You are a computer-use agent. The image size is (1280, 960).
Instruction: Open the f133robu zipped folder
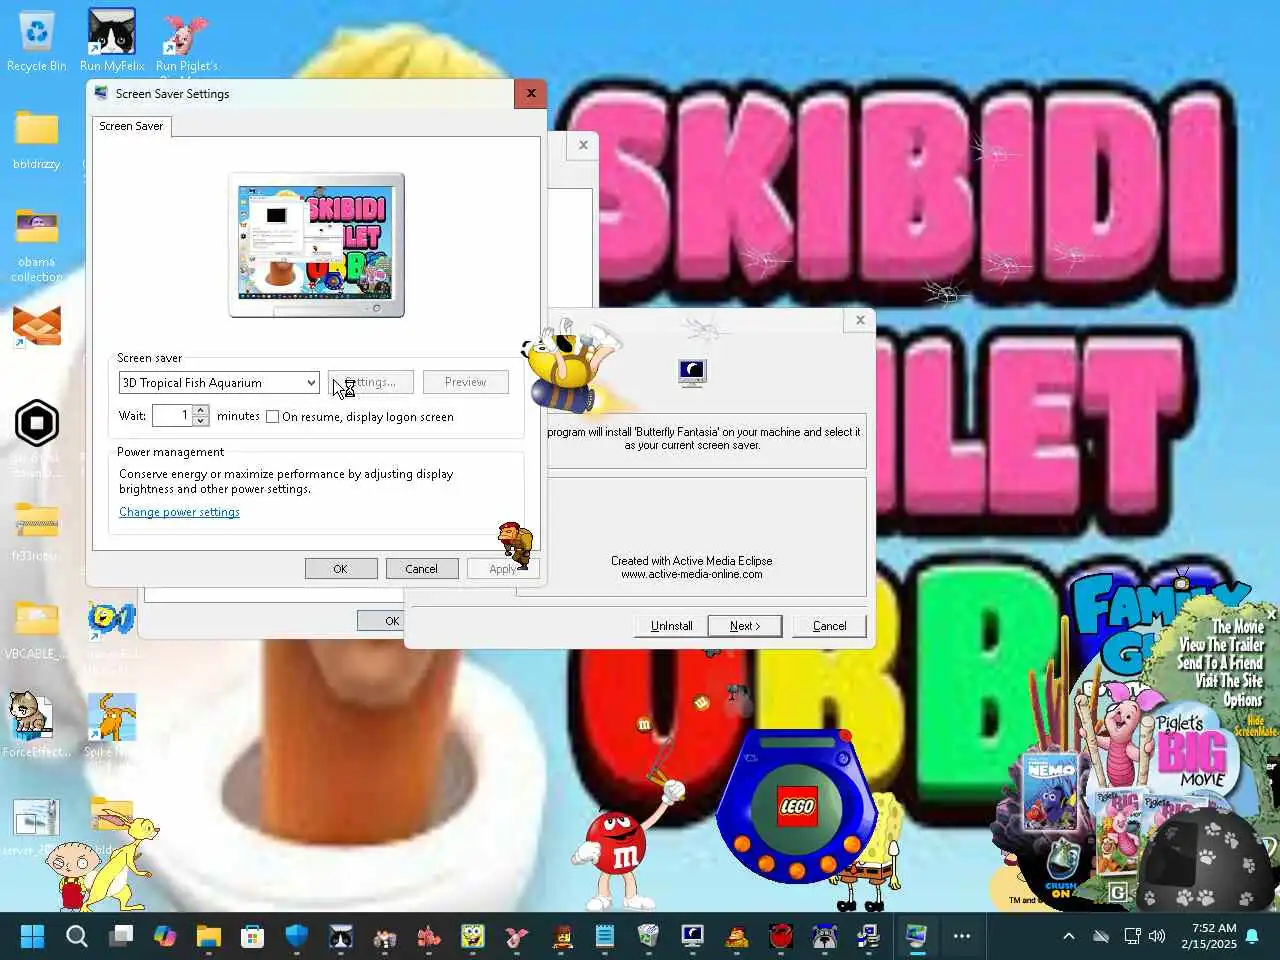37,530
